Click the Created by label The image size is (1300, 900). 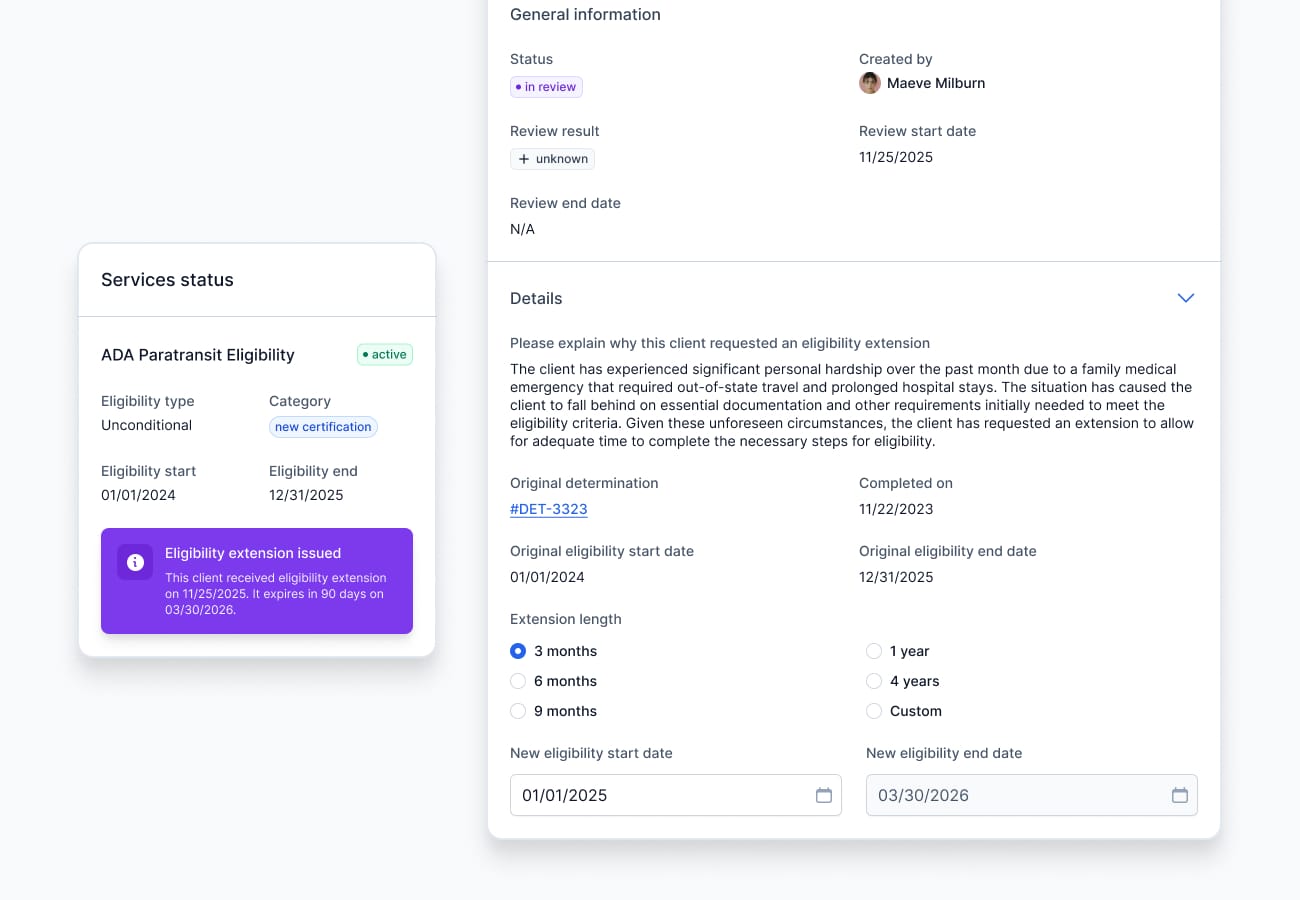coord(896,59)
